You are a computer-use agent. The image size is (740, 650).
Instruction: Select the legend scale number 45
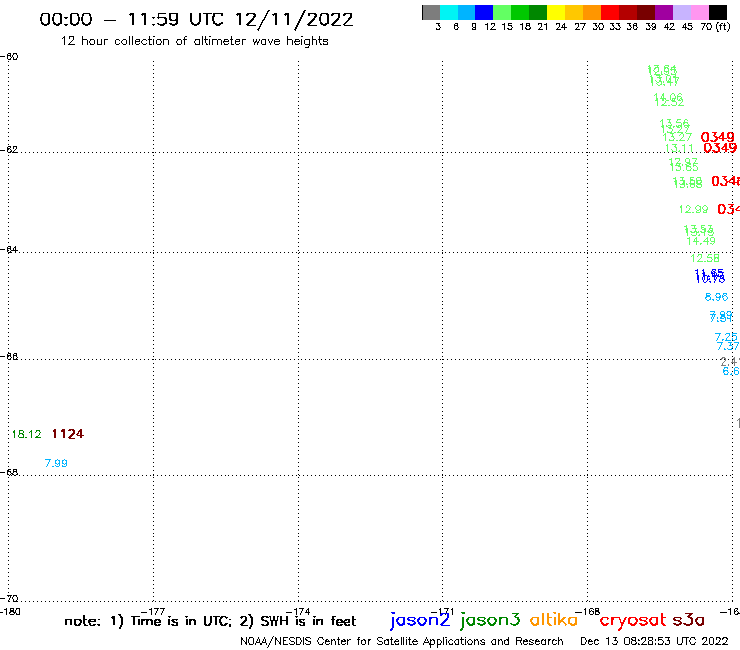click(x=687, y=27)
